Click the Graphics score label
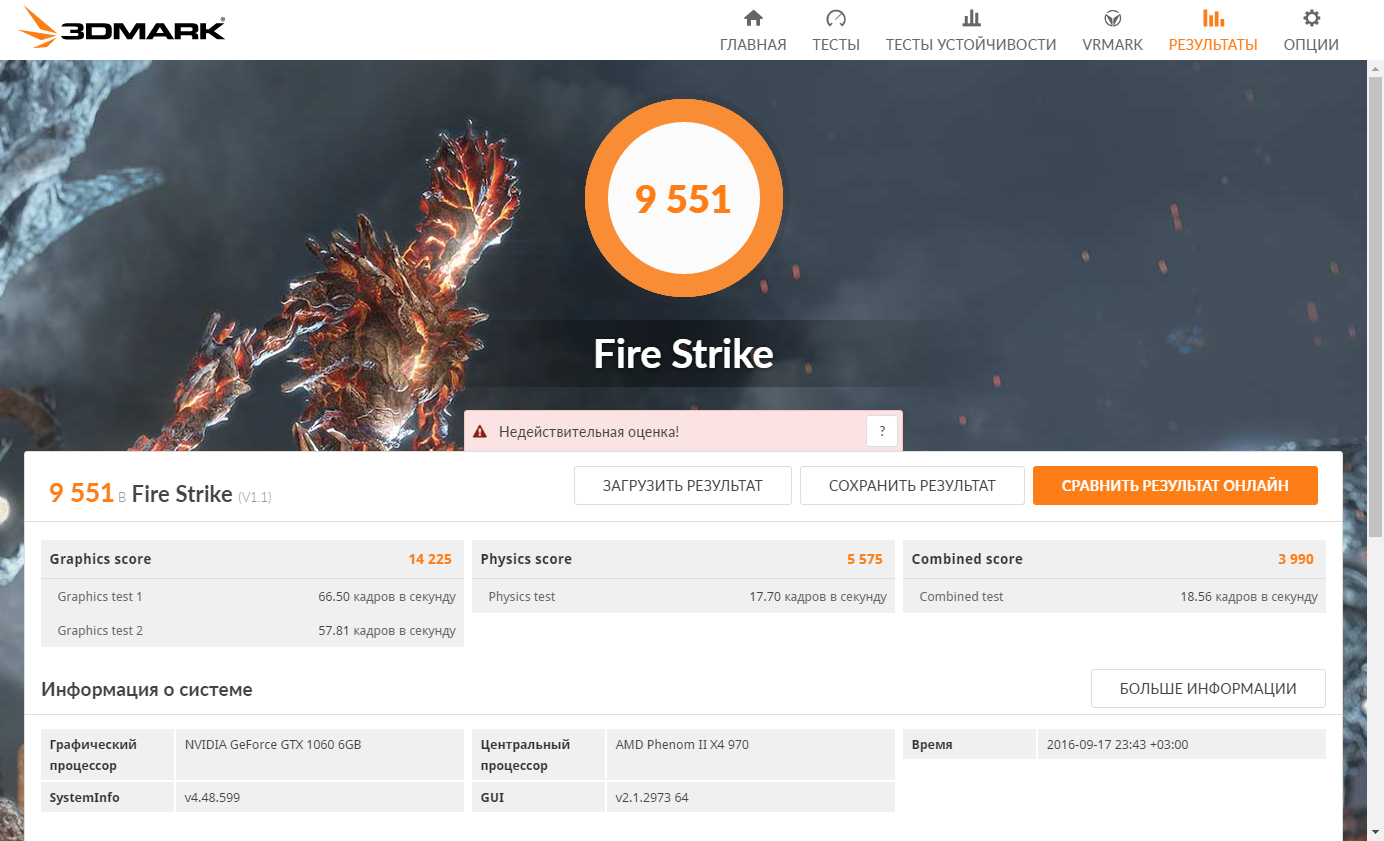Viewport: 1384px width, 841px height. [x=100, y=559]
